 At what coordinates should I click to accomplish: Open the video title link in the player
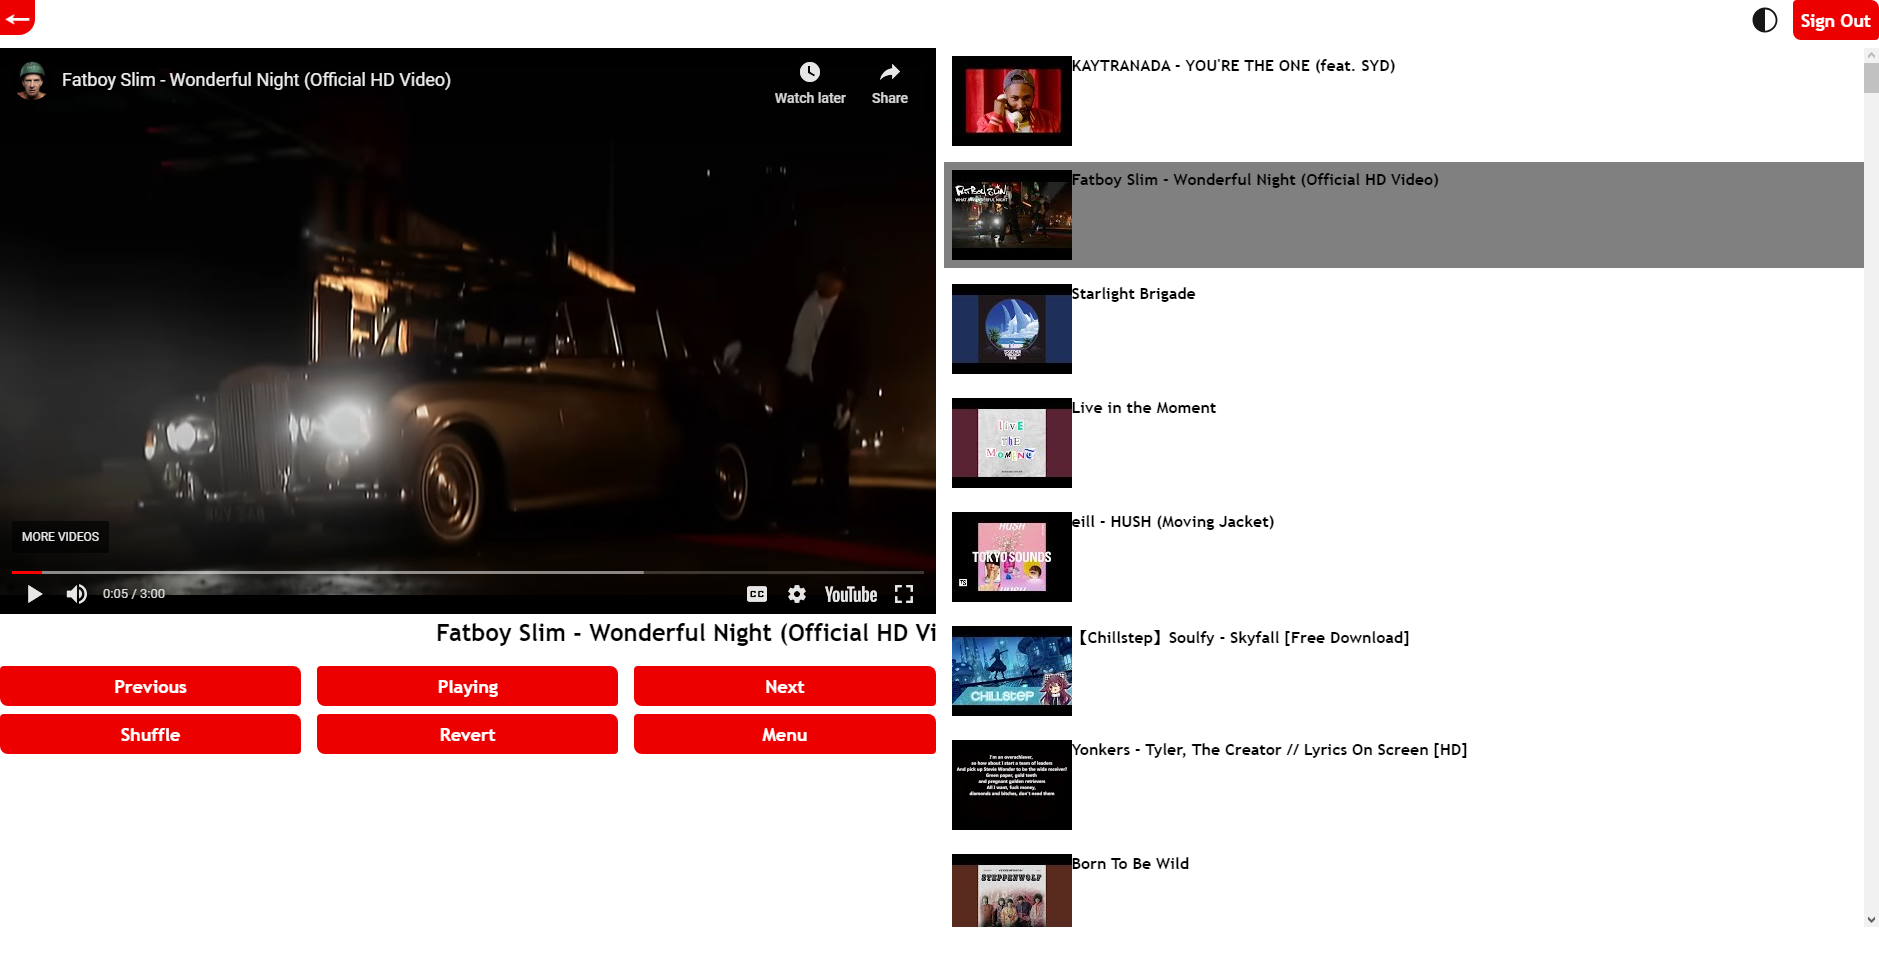click(x=256, y=80)
